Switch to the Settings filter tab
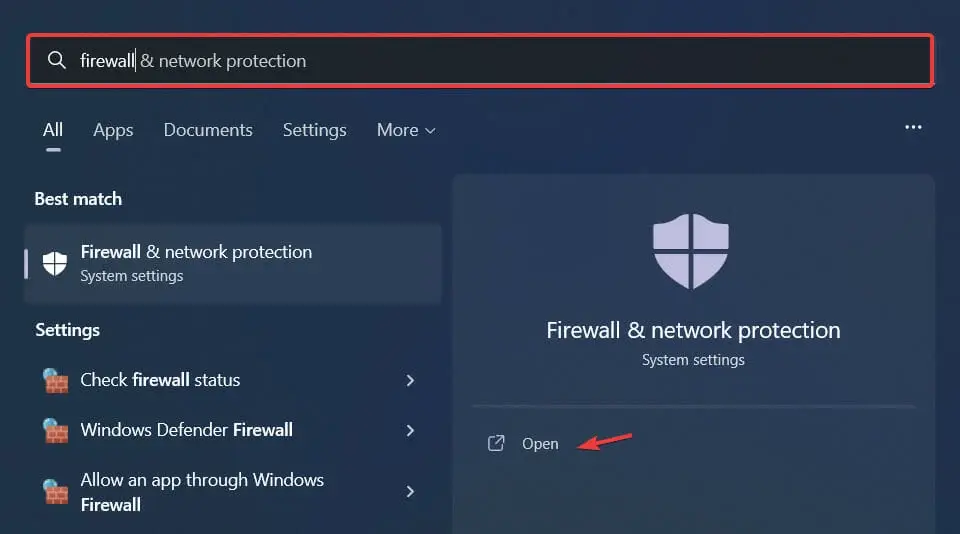Image resolution: width=960 pixels, height=534 pixels. [314, 130]
